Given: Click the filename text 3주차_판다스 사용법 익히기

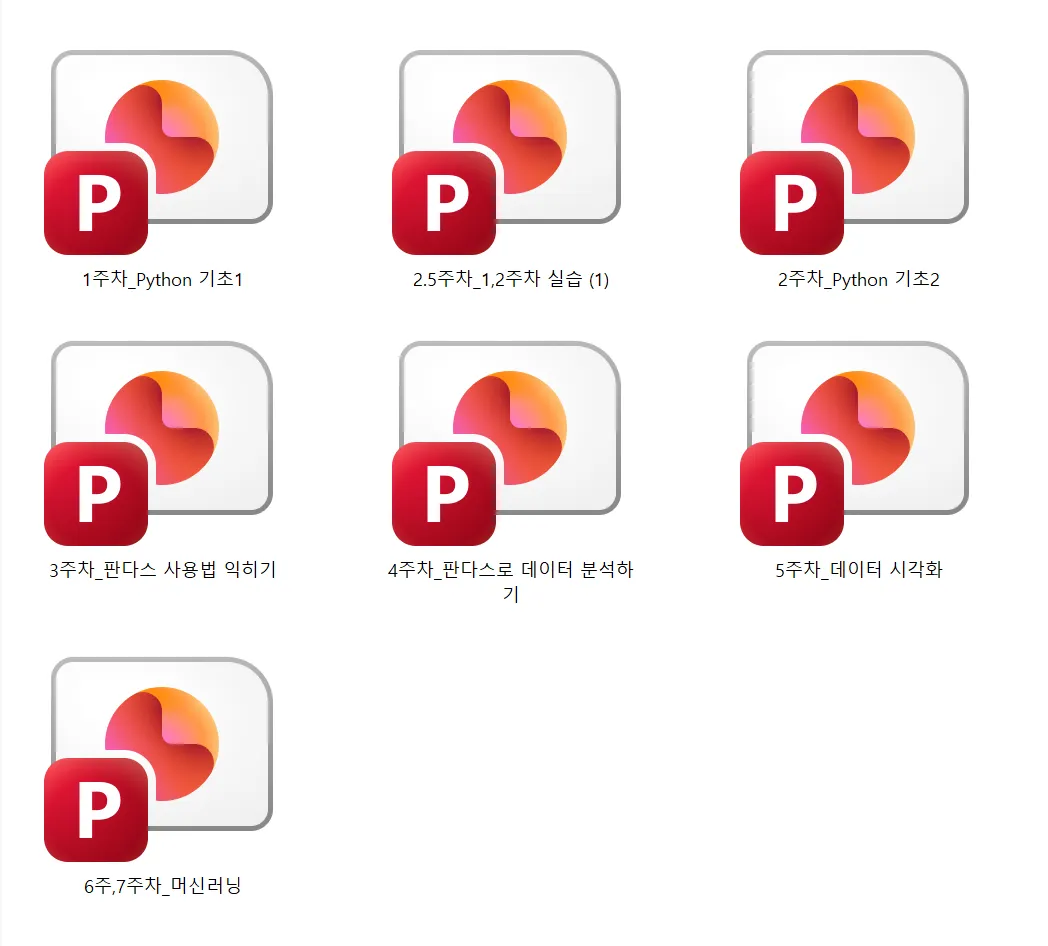Looking at the screenshot, I should coord(162,570).
